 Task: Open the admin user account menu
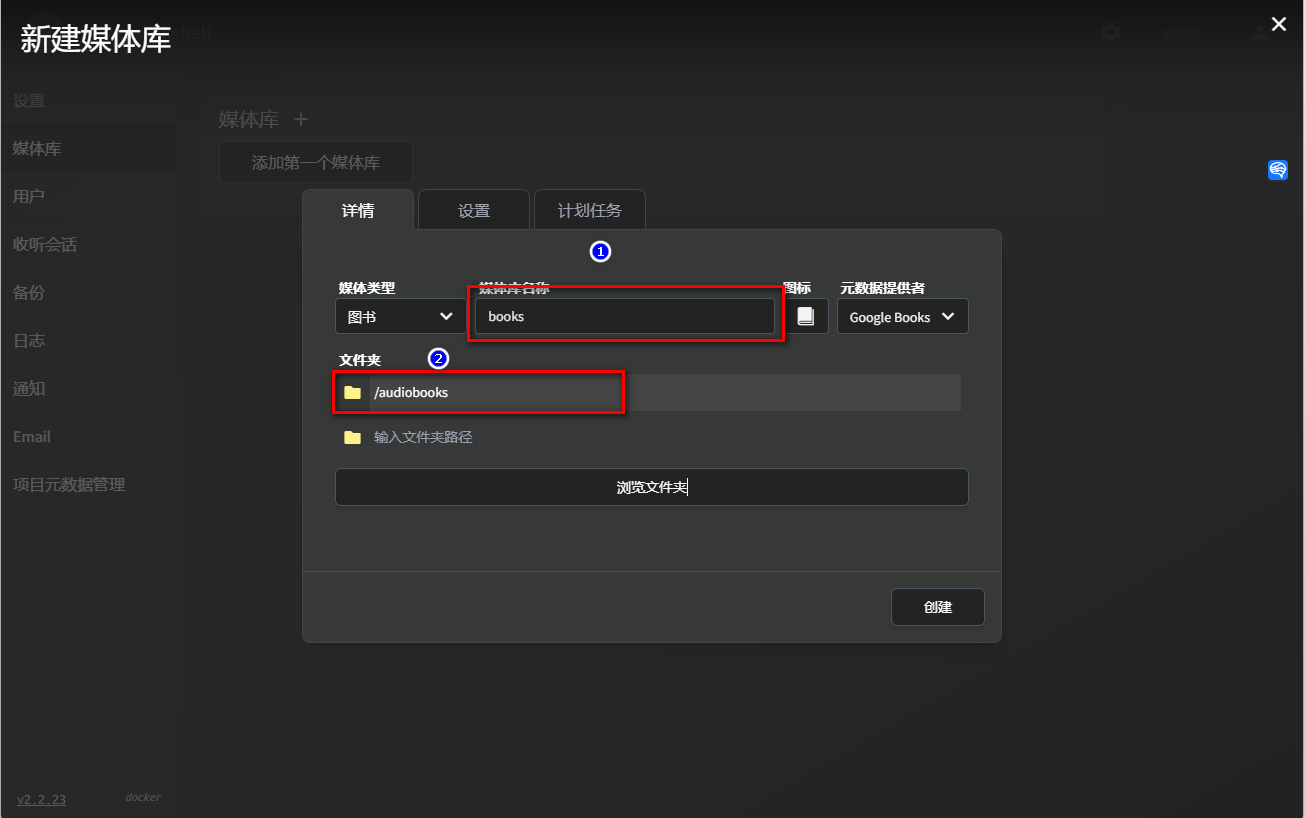(1183, 33)
